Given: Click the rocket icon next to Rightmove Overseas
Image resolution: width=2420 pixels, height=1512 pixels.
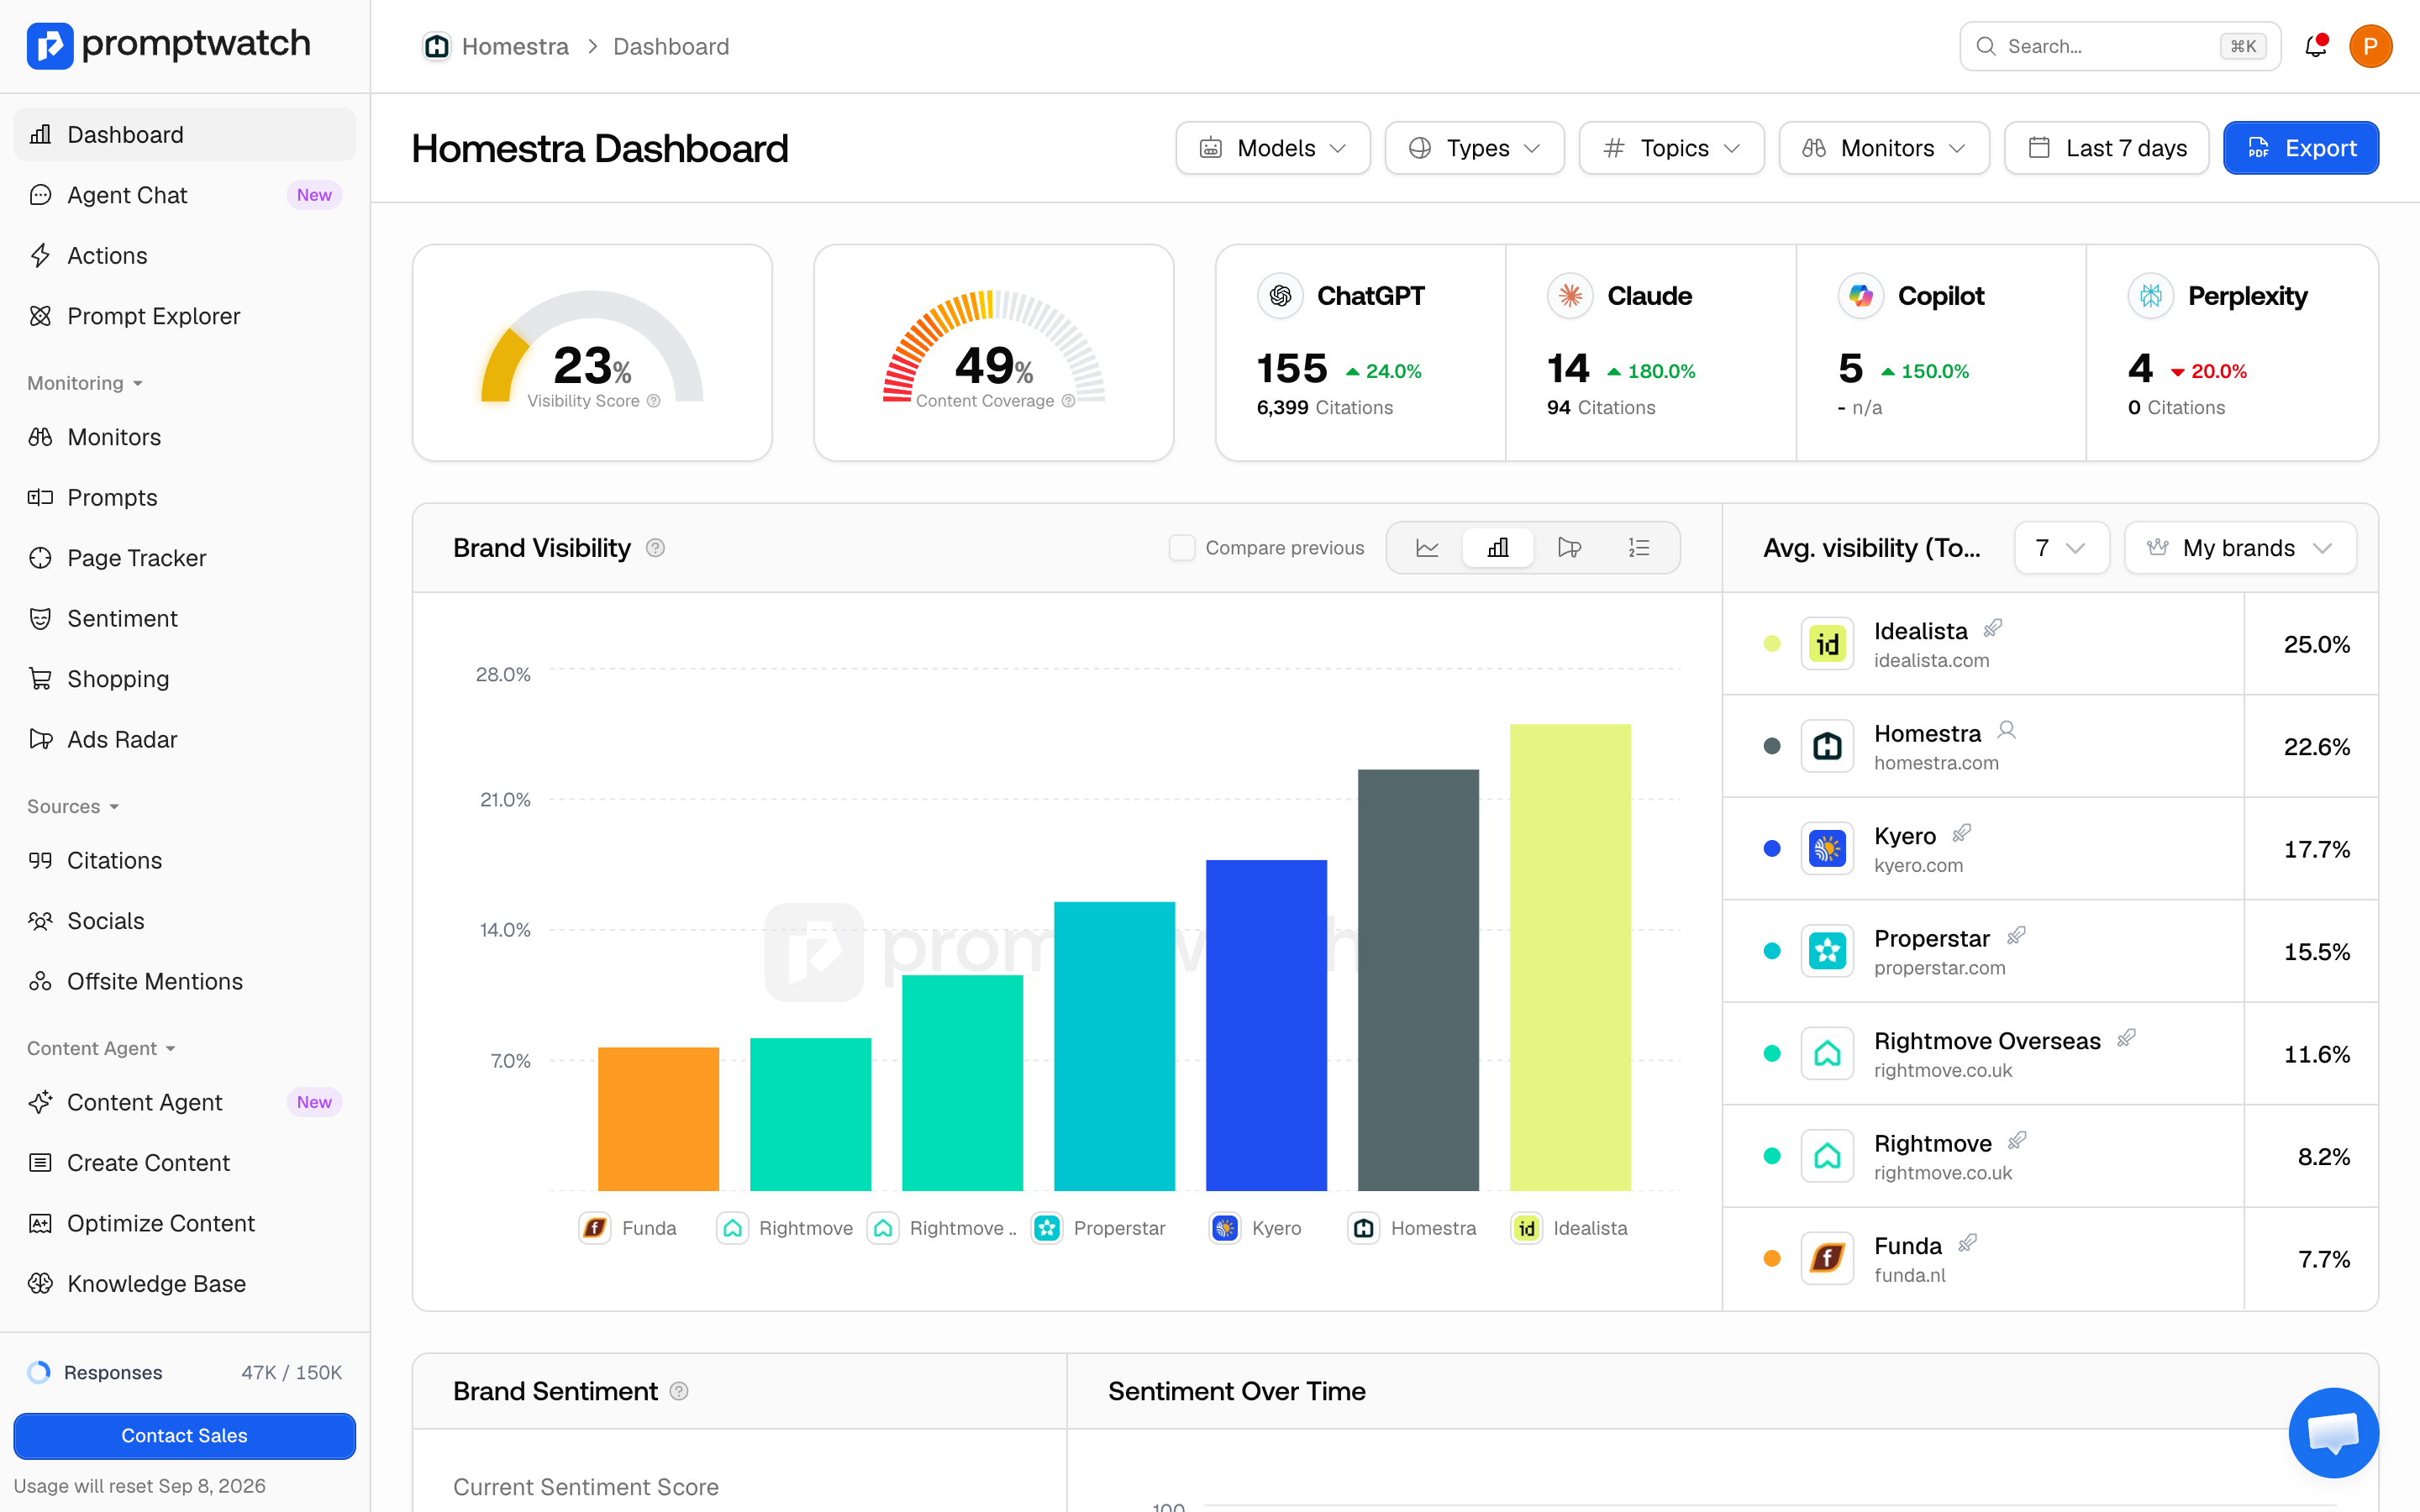Looking at the screenshot, I should tap(2126, 1038).
